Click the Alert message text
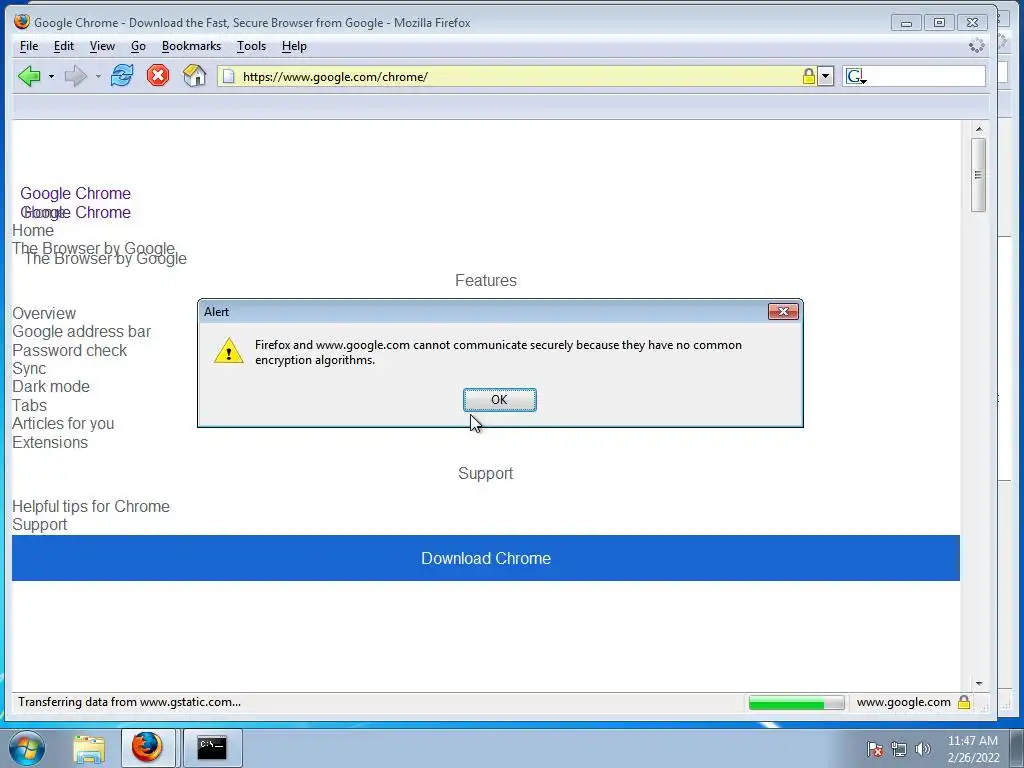 click(498, 352)
